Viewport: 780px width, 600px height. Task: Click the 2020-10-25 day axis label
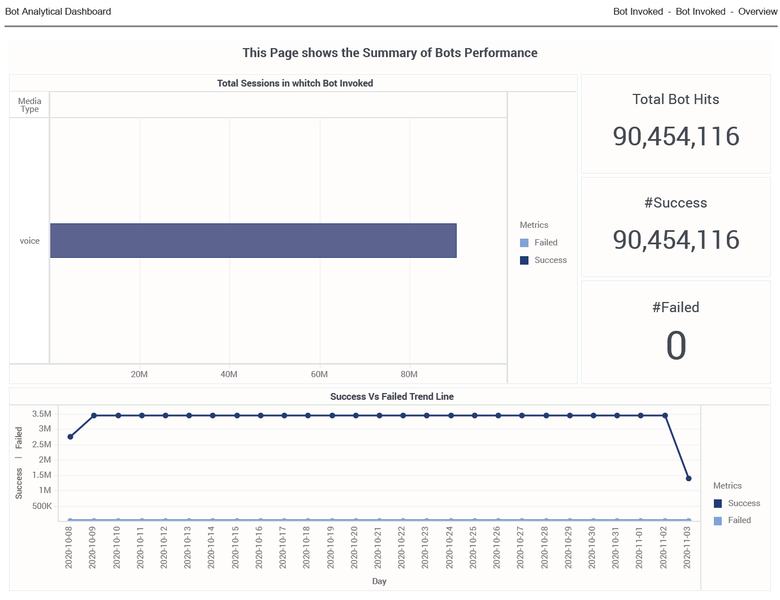[x=473, y=548]
